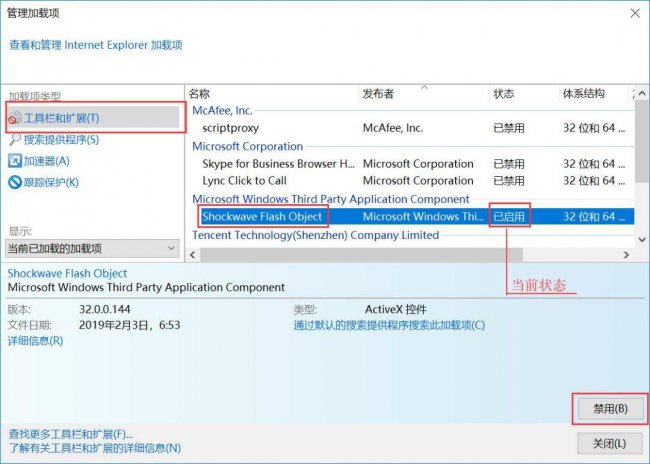Click 通过默认的搜索提供程序搜索此加载项(C) link
Viewport: 650px width, 464px height.
(x=389, y=325)
